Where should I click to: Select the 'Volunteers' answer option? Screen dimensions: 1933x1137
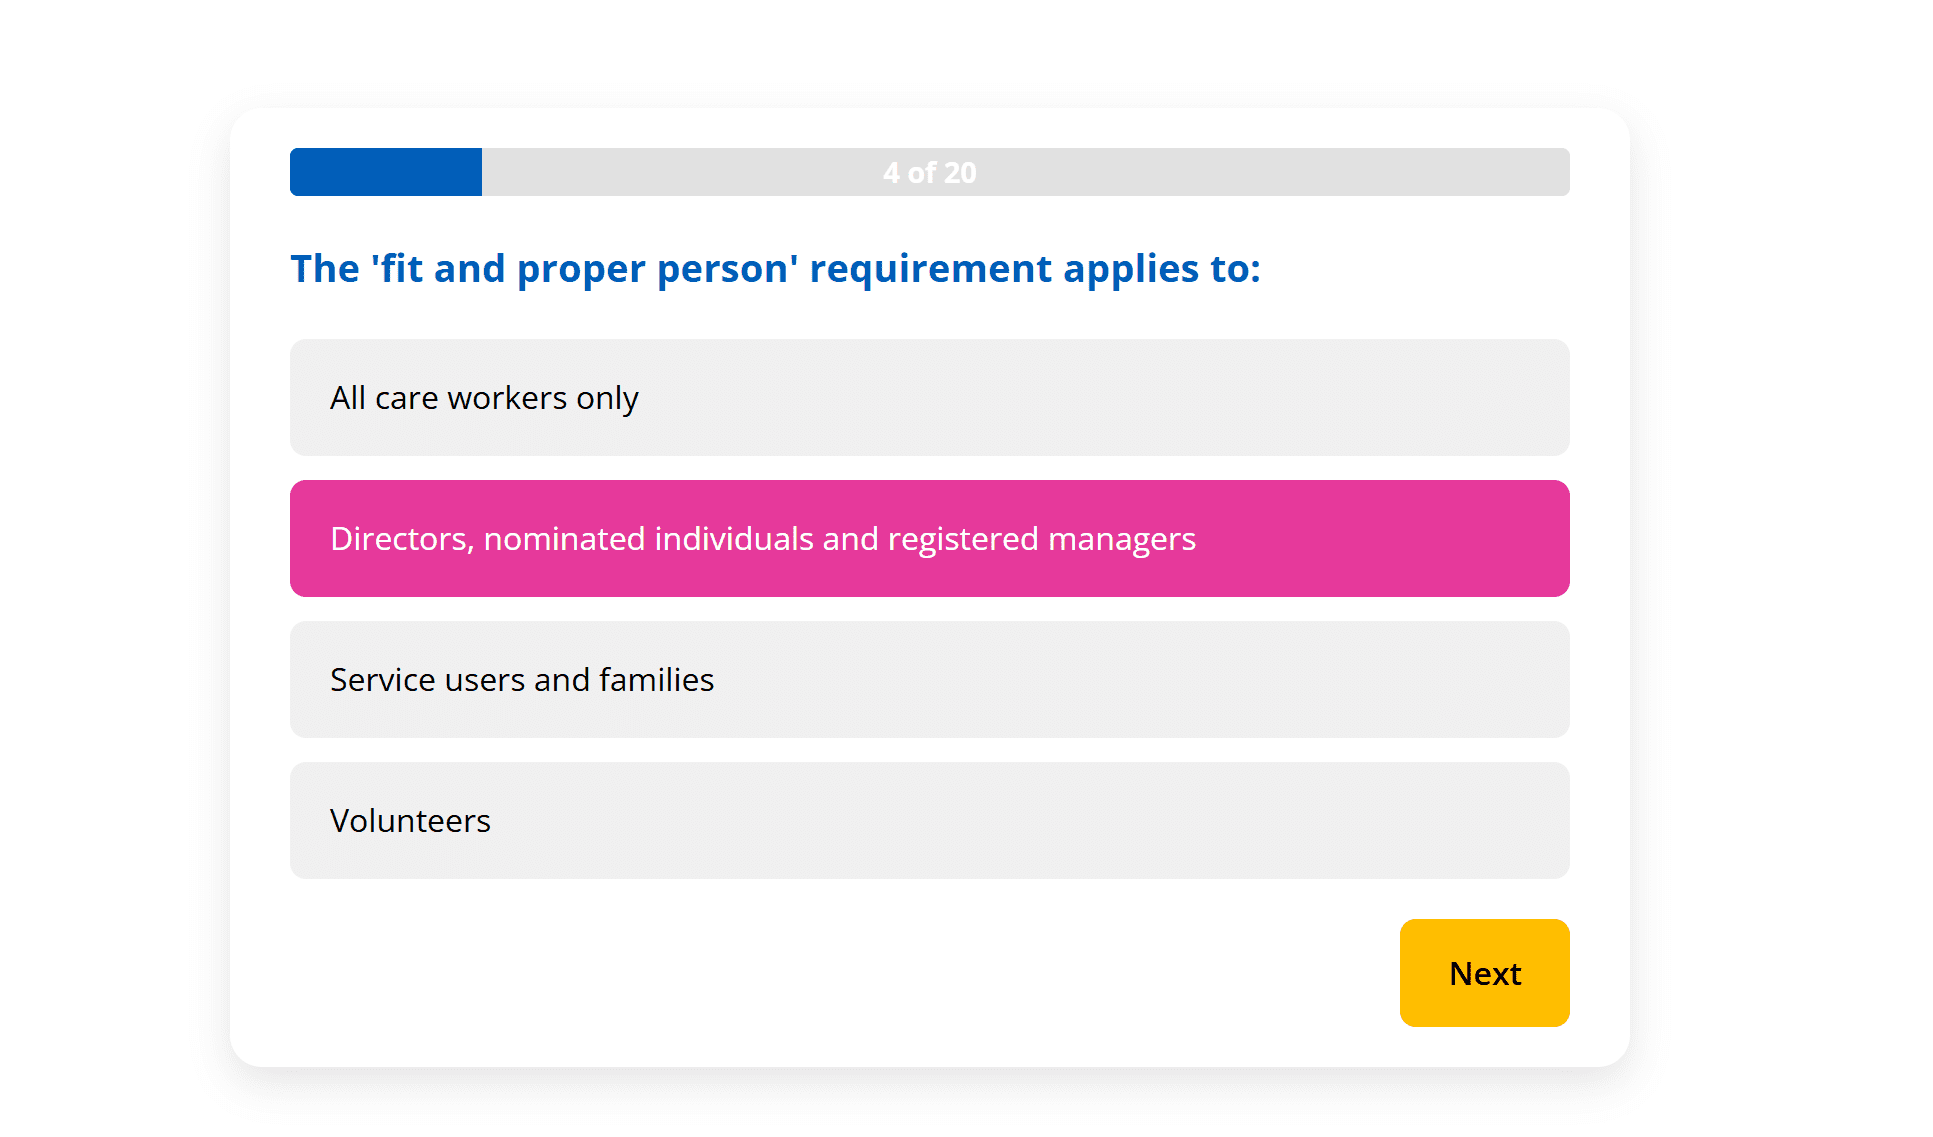point(928,820)
